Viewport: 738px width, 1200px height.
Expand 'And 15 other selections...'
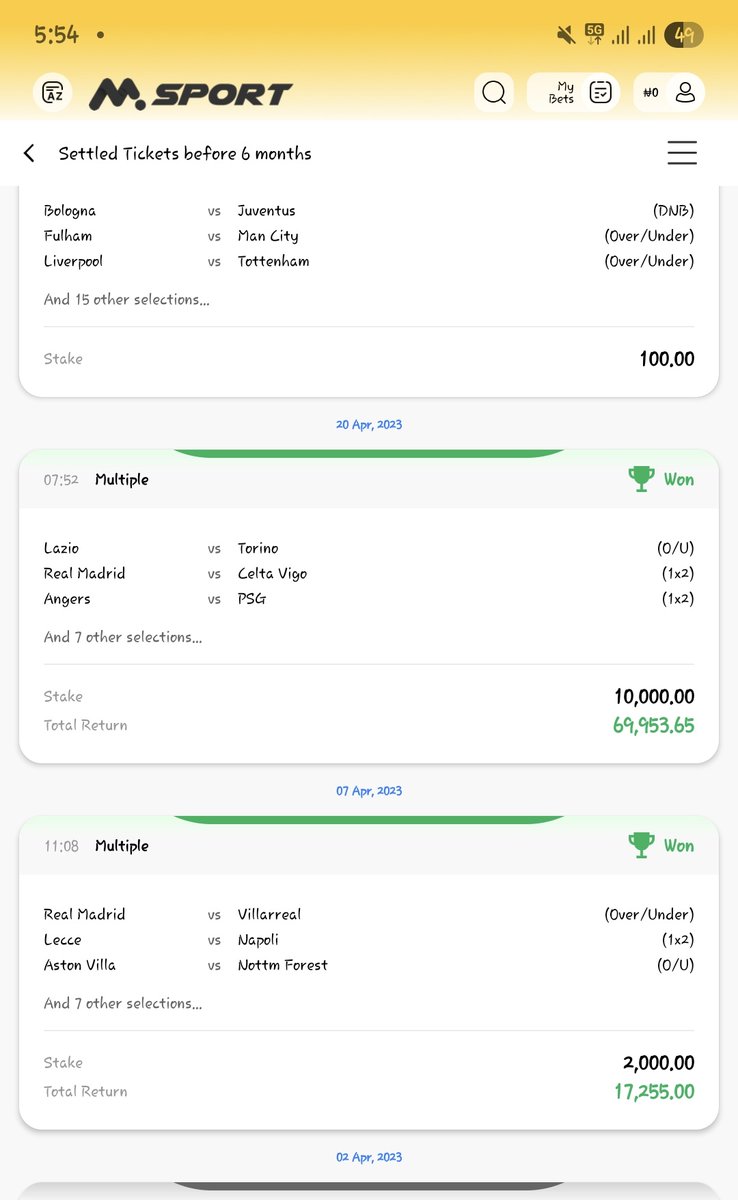(x=127, y=299)
